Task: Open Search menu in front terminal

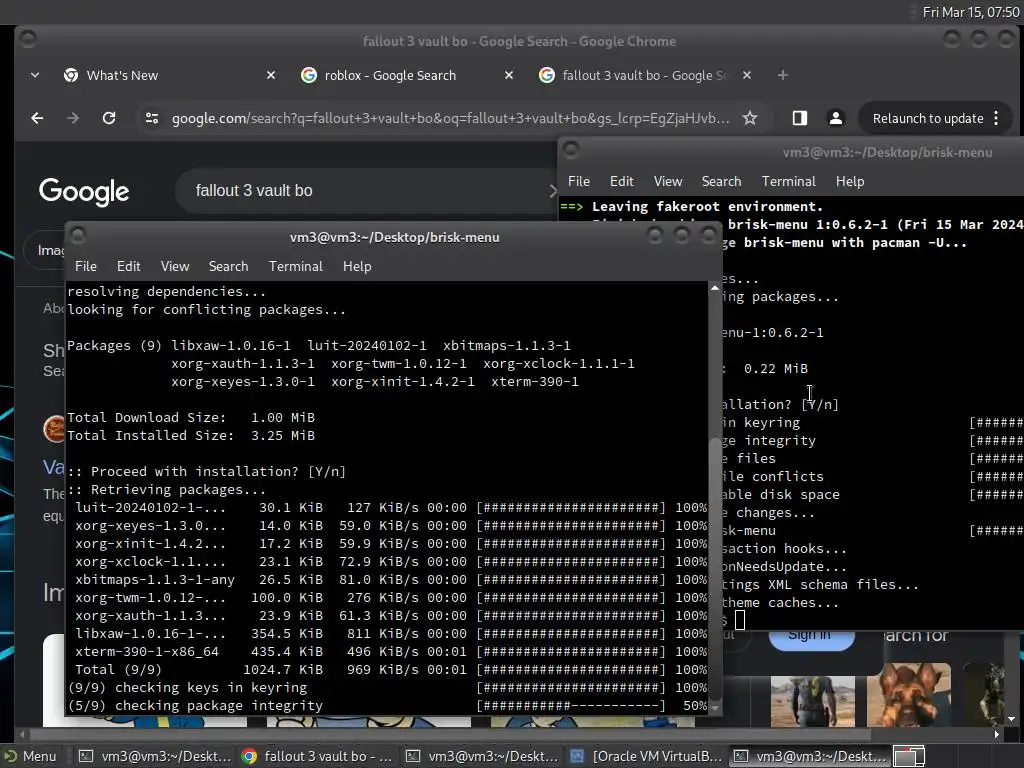Action: (x=229, y=266)
